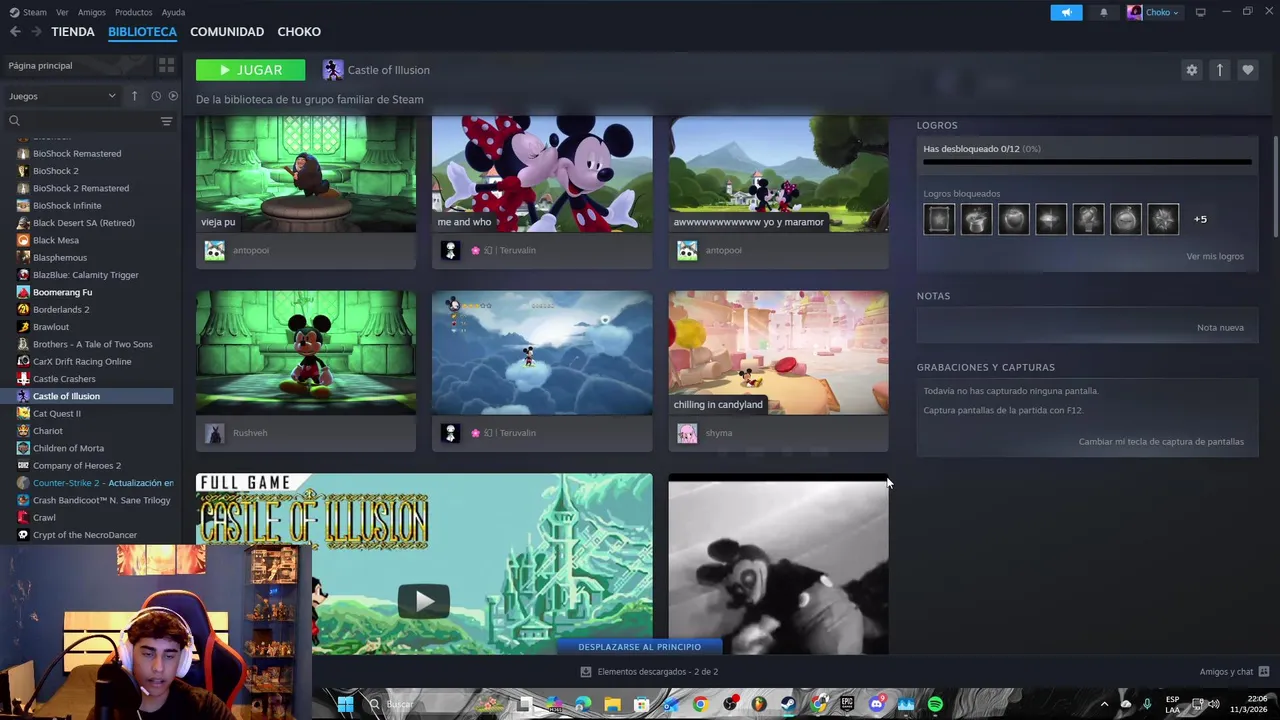
Task: Open the notifications bell
Action: 1104,12
